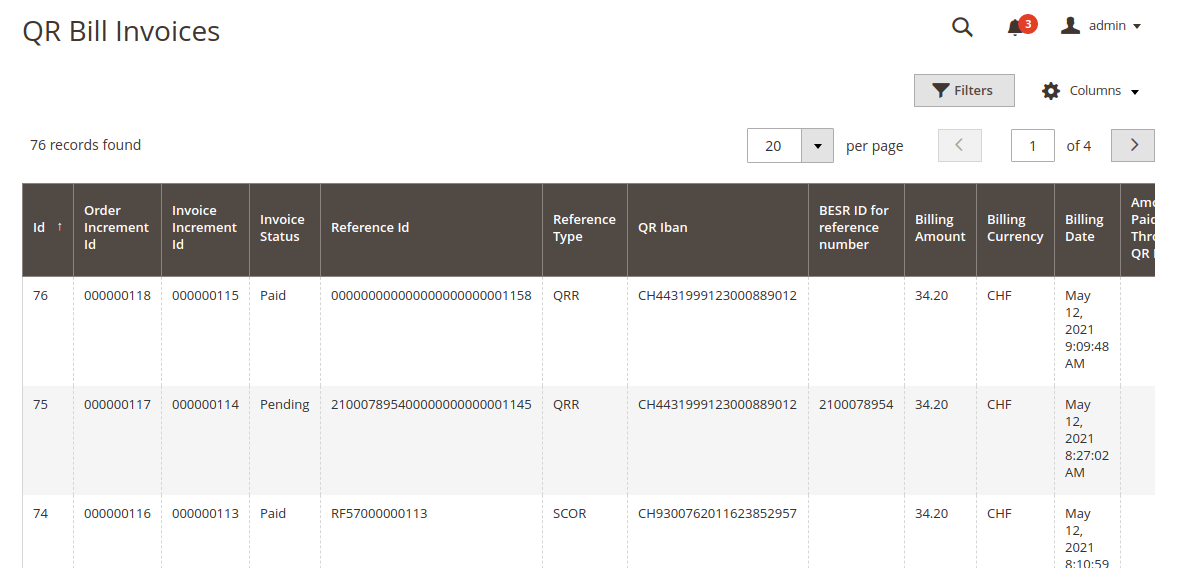Click the search magnifier icon
Screen dimensions: 1181x568
(962, 27)
